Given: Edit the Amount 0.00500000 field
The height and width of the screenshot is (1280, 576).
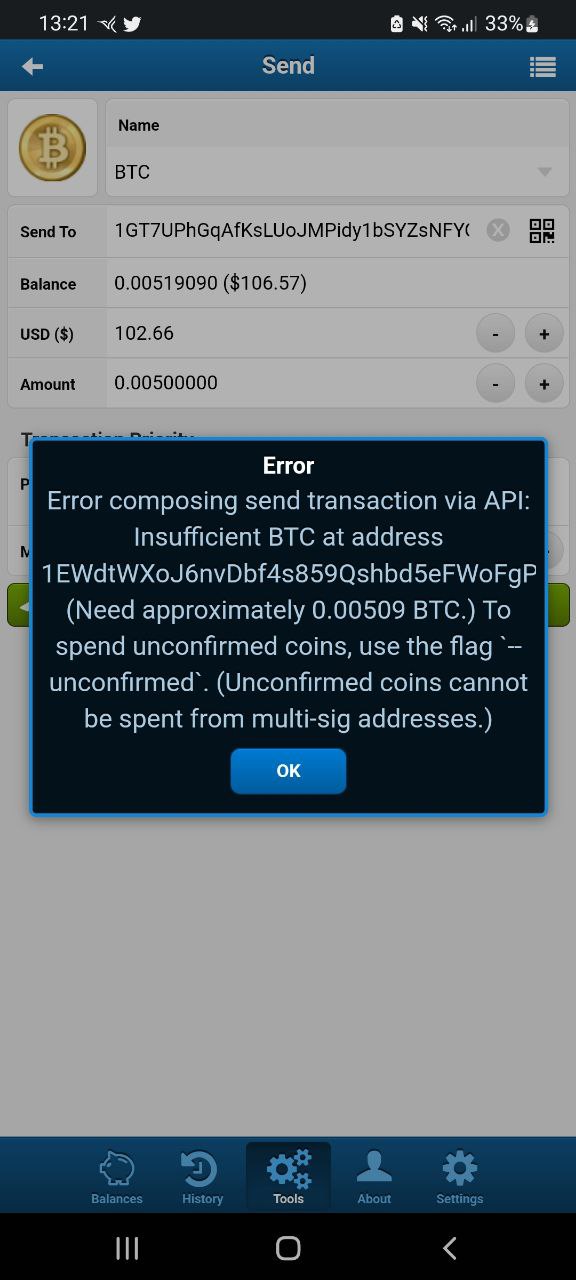Looking at the screenshot, I should coord(288,383).
